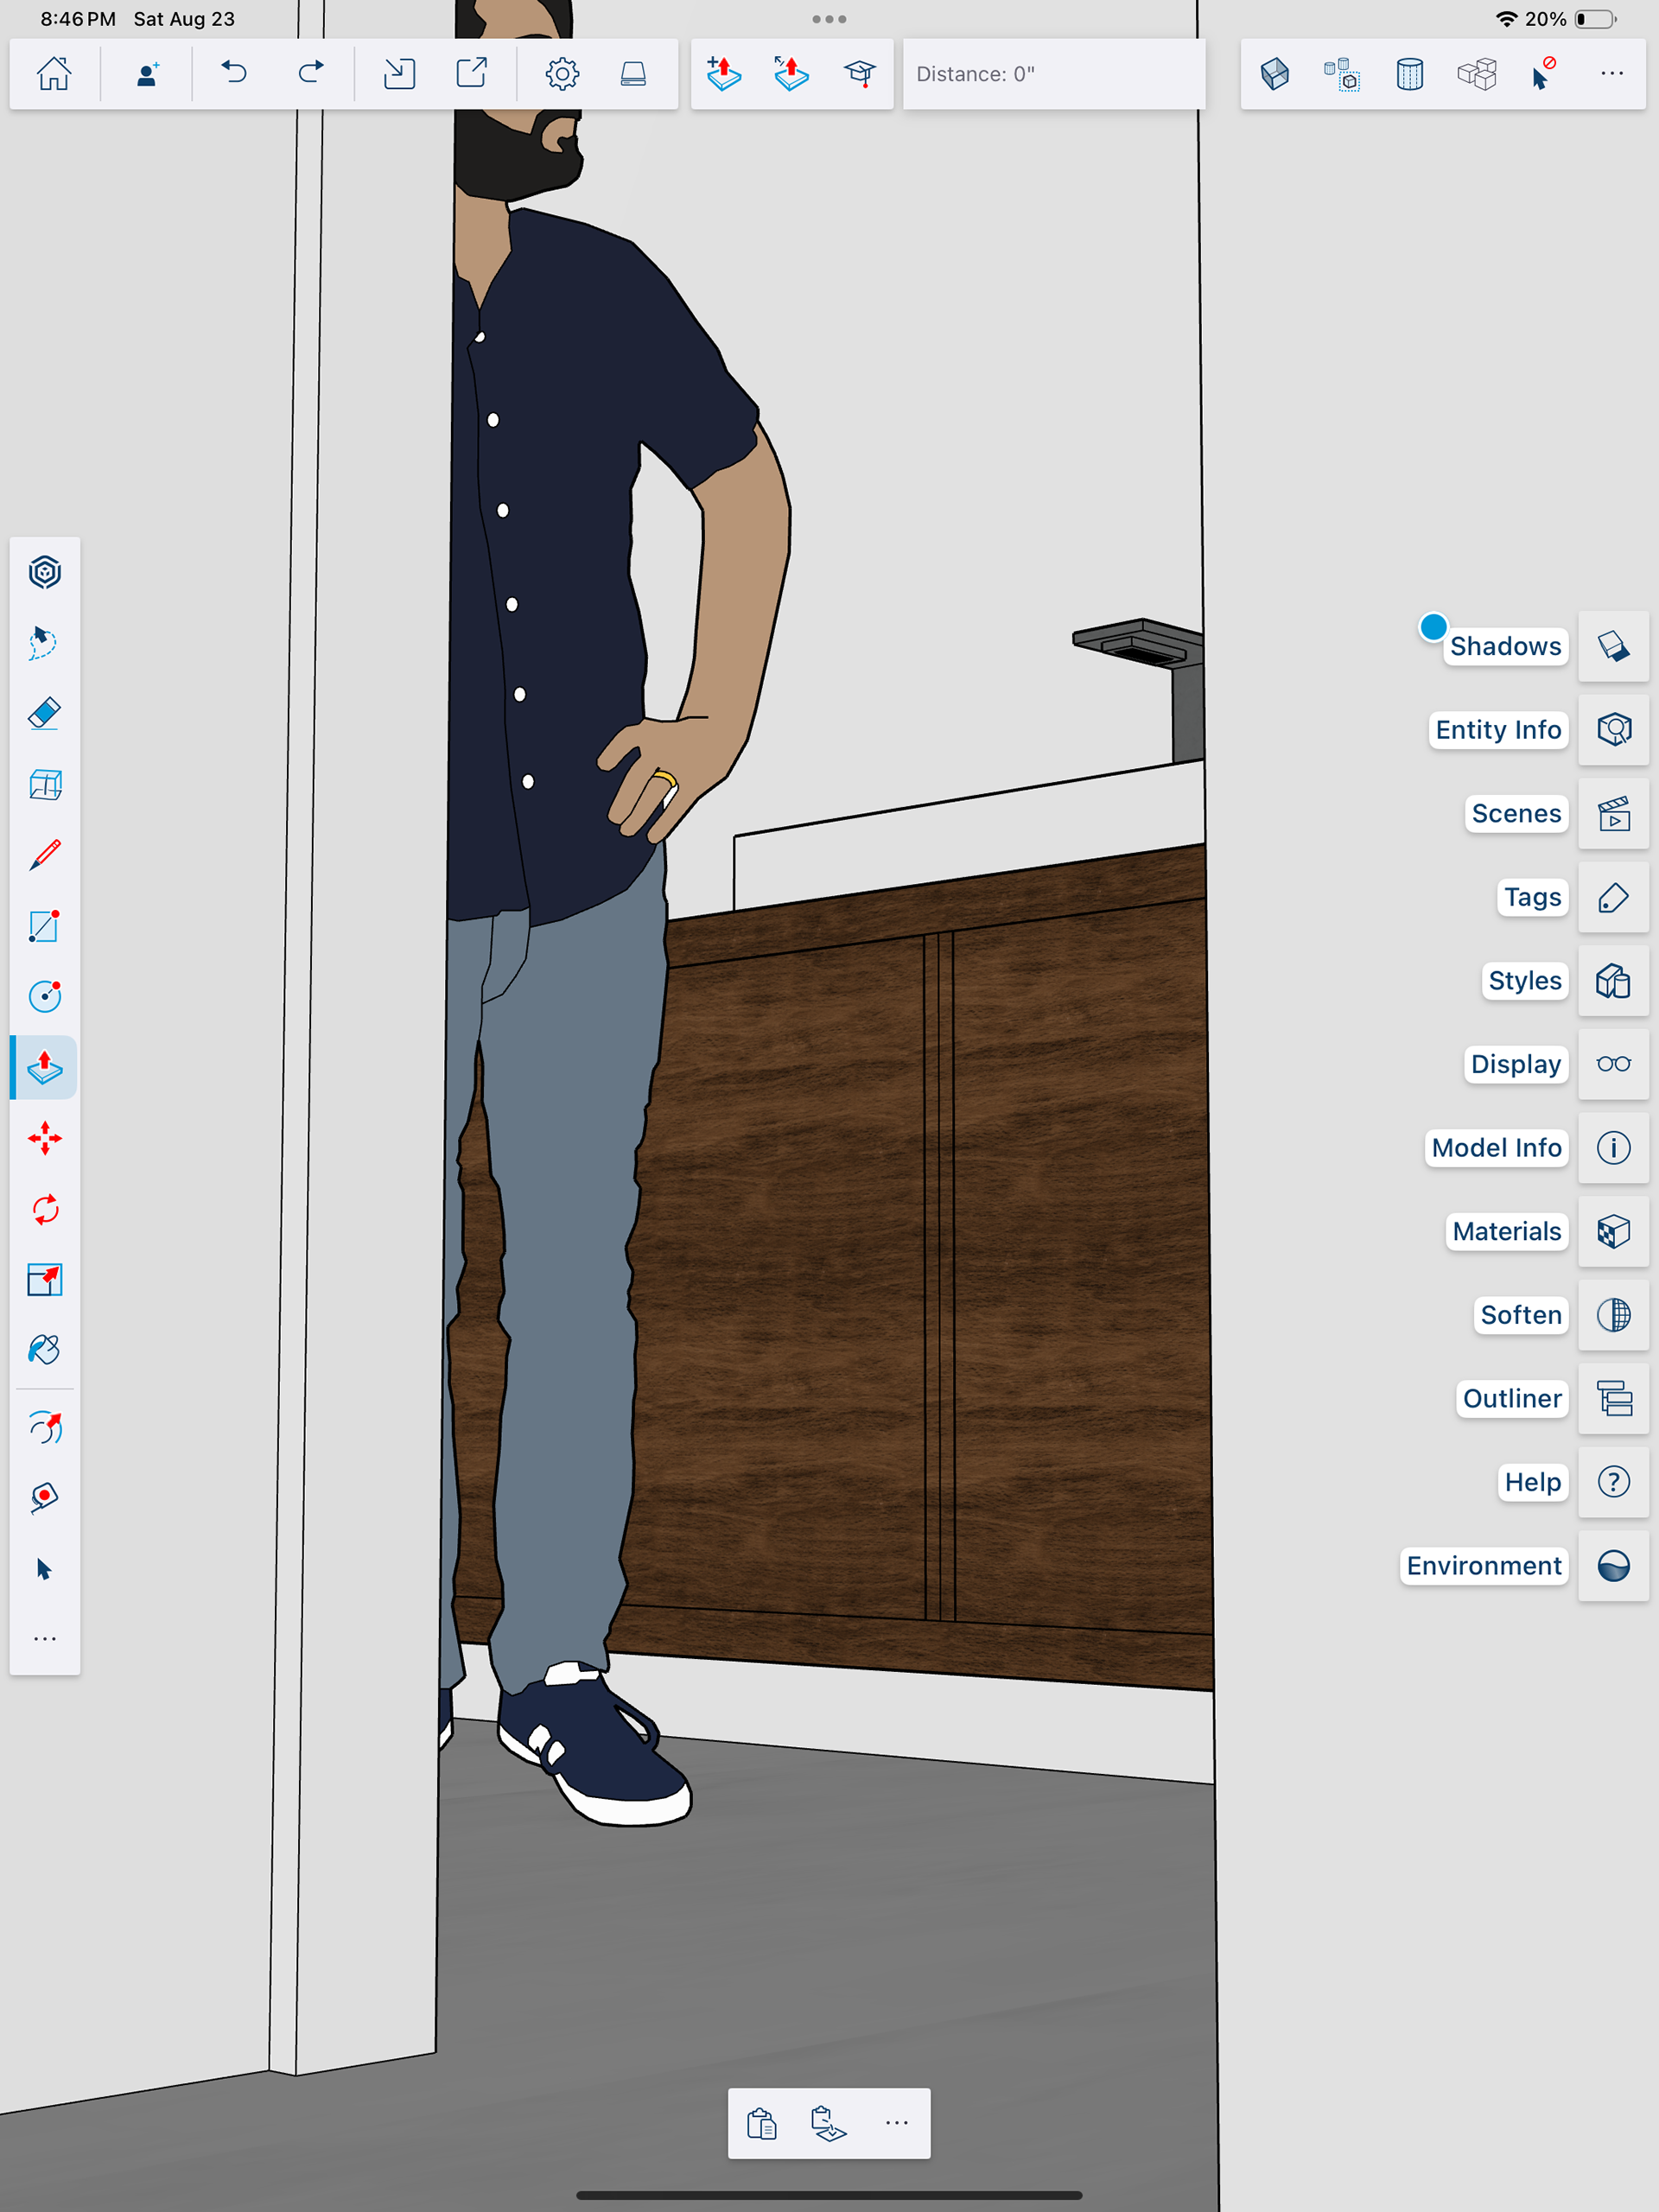Toggle the Display glasses panel
The image size is (1659, 2212).
pos(1613,1064)
